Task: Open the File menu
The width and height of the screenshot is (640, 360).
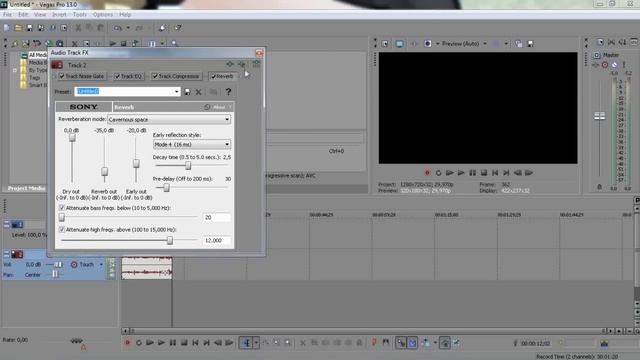Action: [x=7, y=14]
